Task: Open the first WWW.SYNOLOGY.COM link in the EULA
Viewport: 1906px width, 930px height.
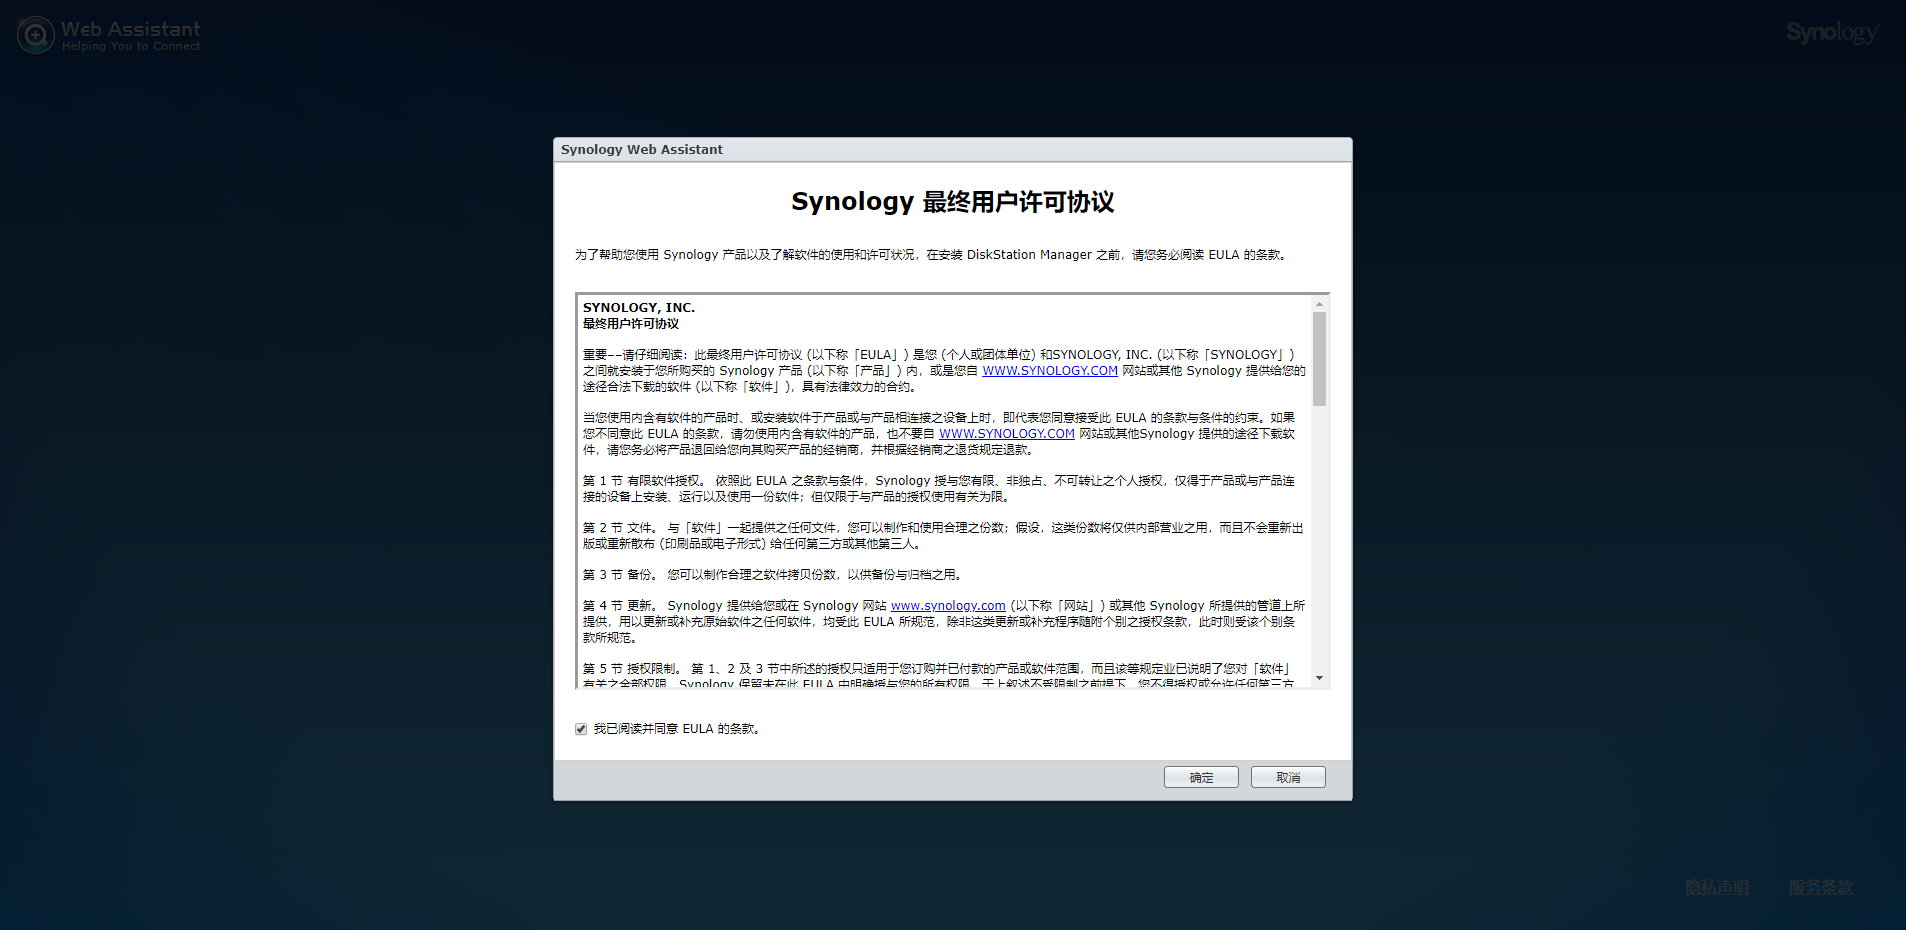Action: 1049,370
